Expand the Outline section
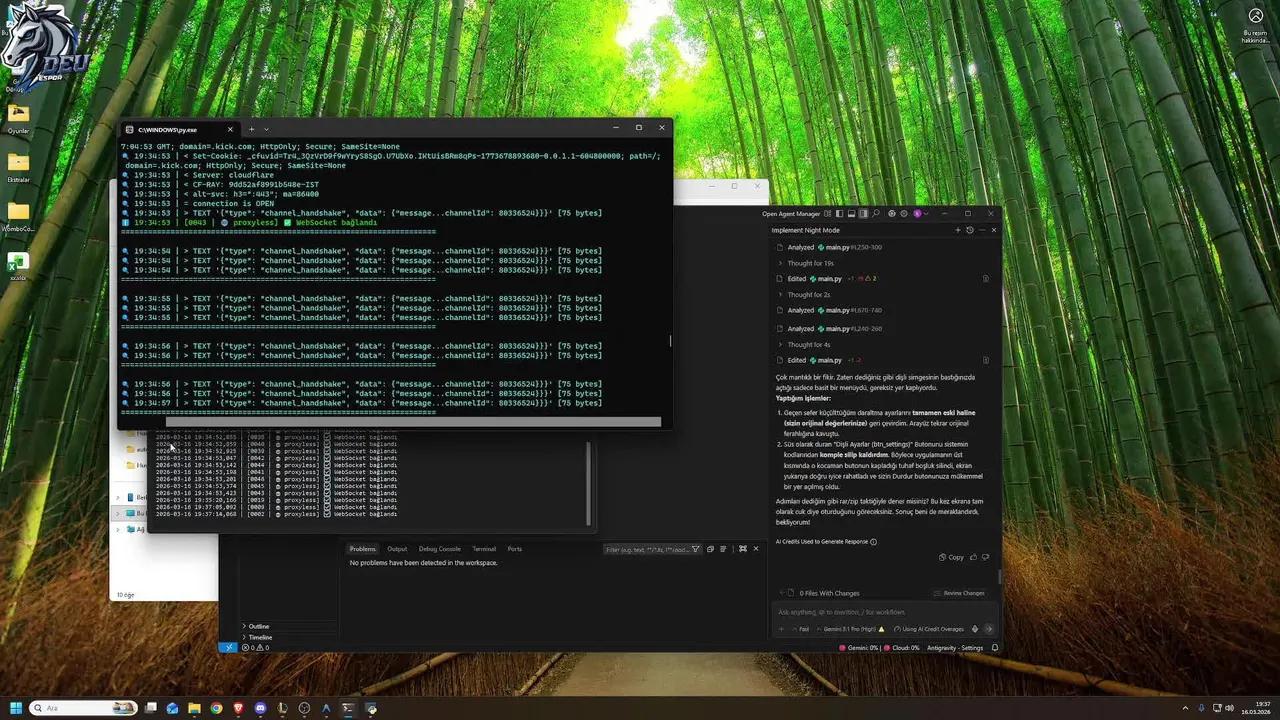 tap(259, 626)
